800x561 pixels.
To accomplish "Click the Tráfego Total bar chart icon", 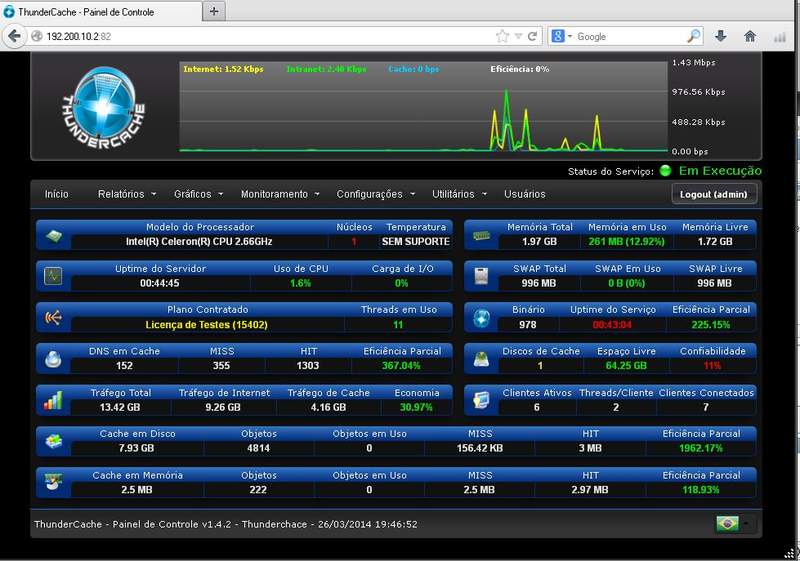I will pos(53,400).
